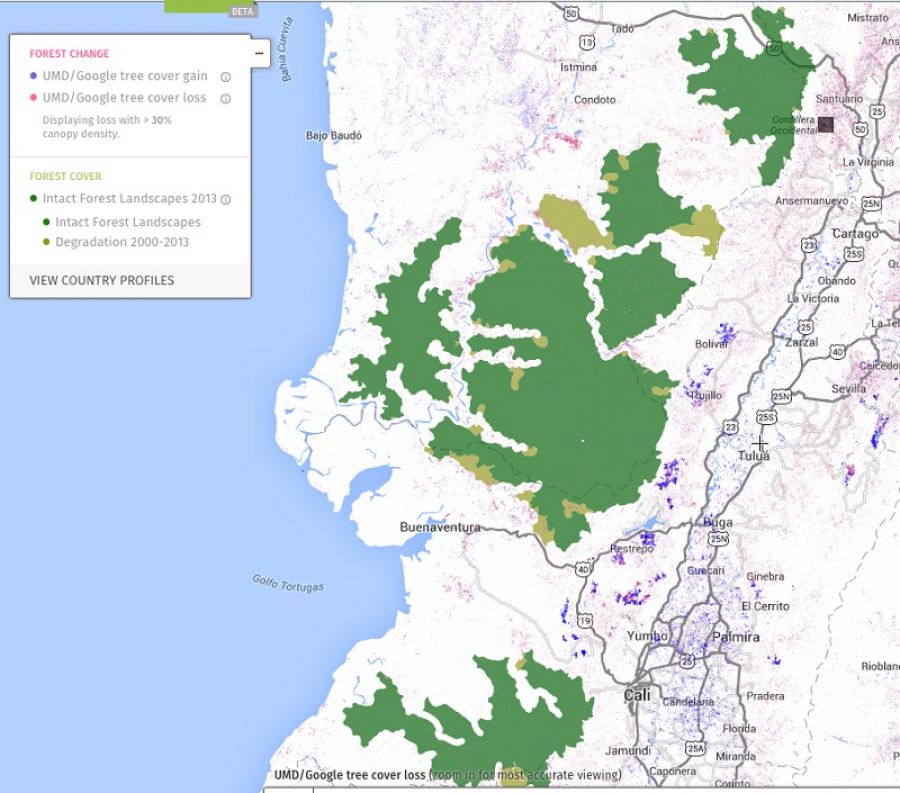This screenshot has height=793, width=900.
Task: Click the dark square marker near Santuario
Action: click(825, 124)
